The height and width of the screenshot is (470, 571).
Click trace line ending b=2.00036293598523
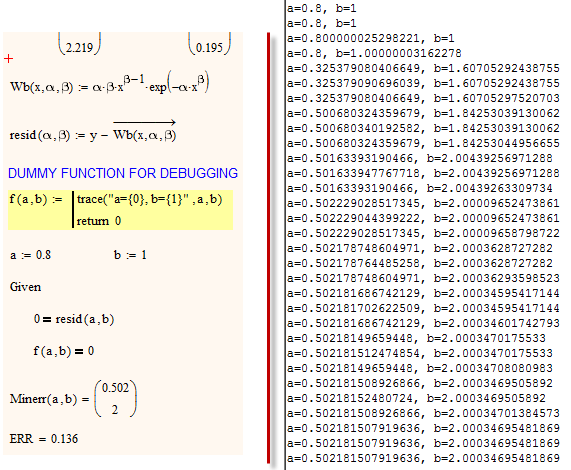tap(423, 278)
